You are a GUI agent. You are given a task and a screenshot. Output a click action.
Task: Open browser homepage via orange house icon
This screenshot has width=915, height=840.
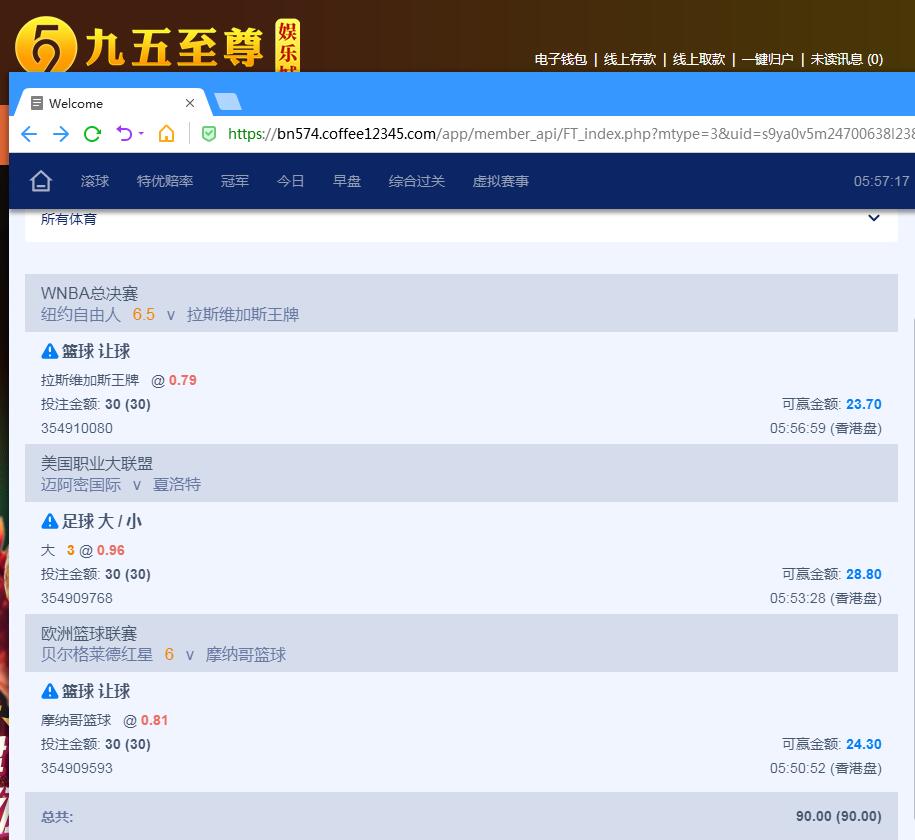pyautogui.click(x=166, y=134)
